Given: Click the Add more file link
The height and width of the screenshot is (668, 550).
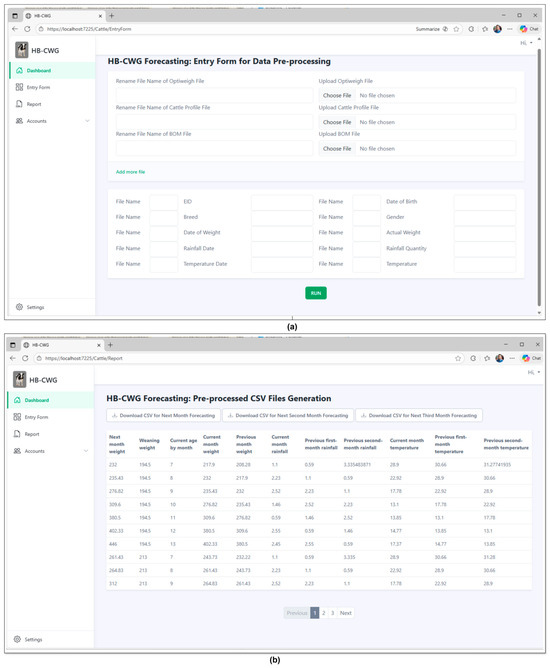Looking at the screenshot, I should 130,172.
